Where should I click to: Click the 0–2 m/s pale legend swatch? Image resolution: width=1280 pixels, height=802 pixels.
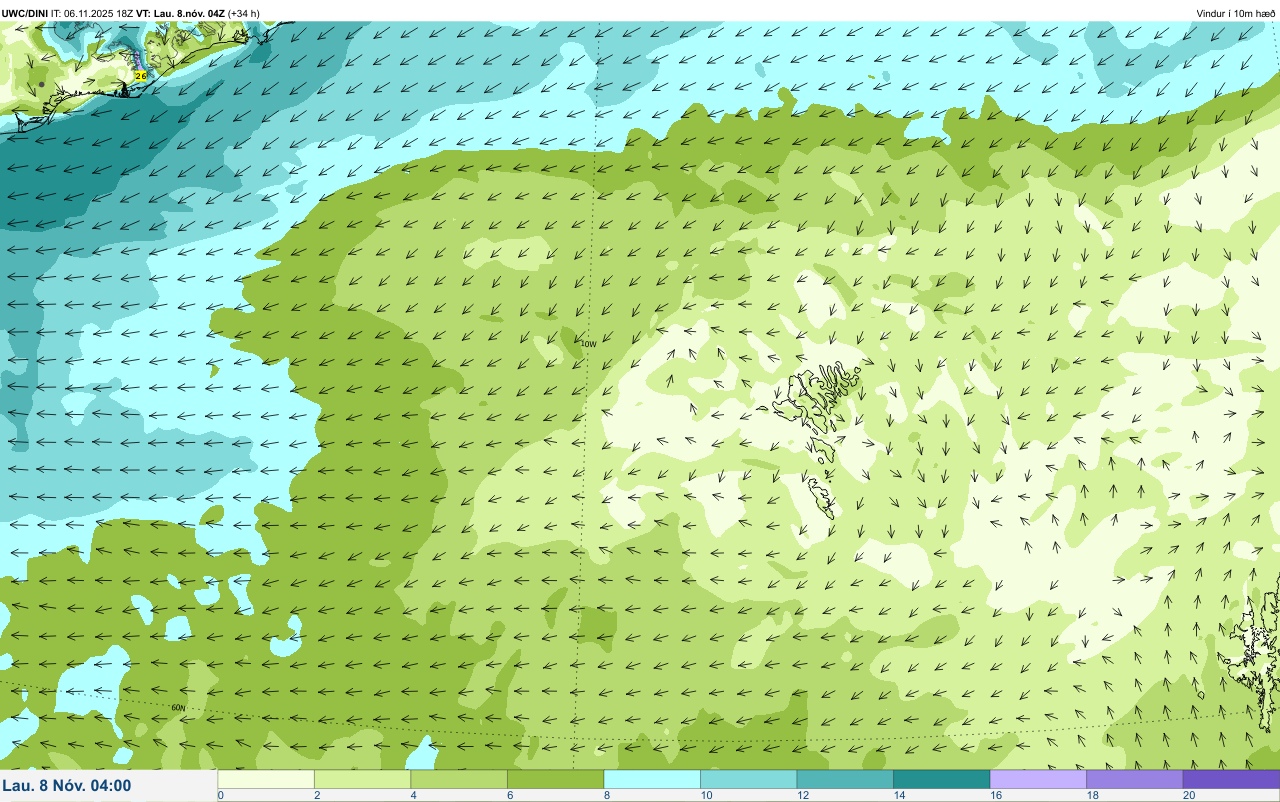266,779
